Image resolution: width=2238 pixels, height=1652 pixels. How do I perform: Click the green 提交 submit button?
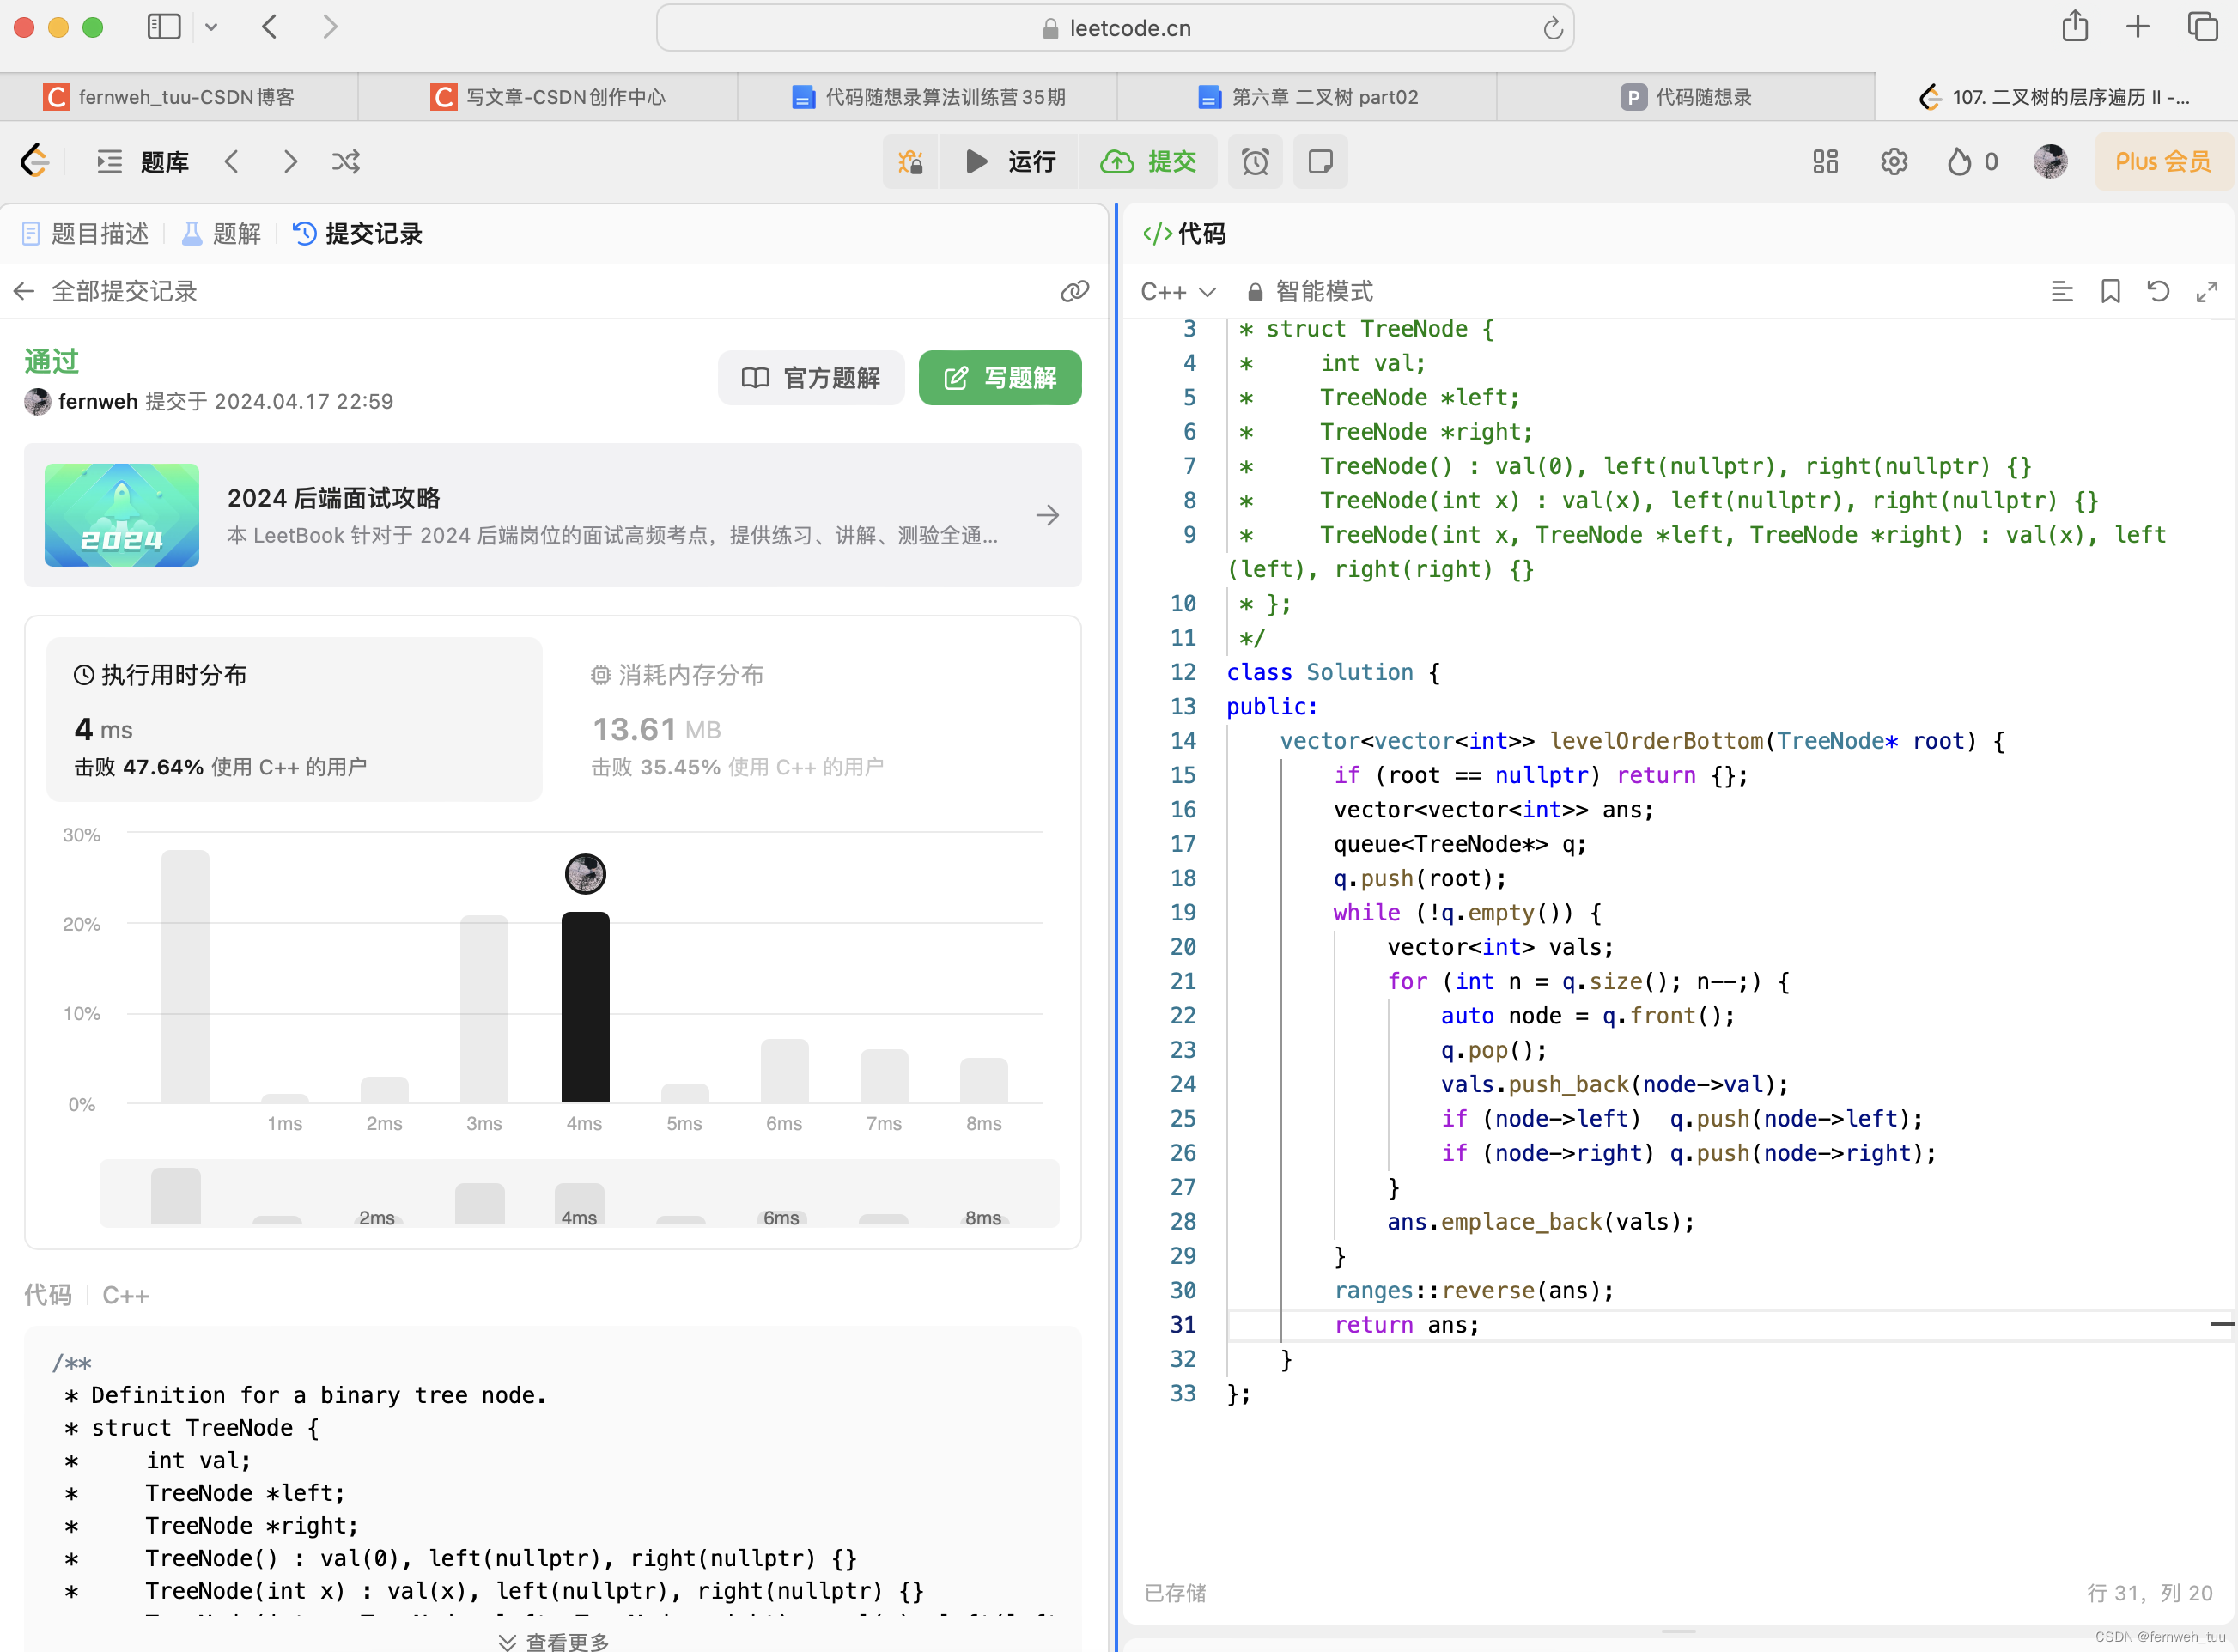1148,161
